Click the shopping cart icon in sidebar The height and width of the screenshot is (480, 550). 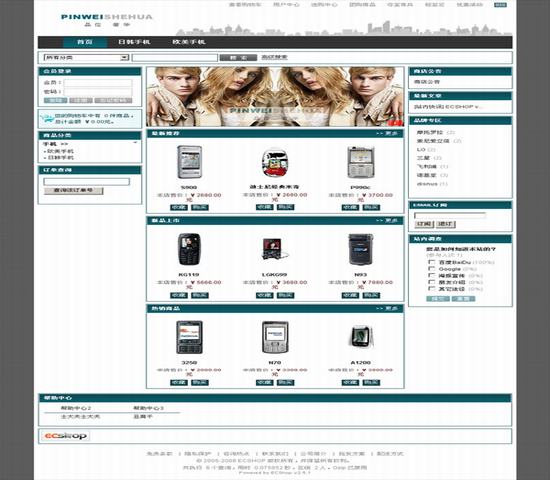click(x=47, y=118)
